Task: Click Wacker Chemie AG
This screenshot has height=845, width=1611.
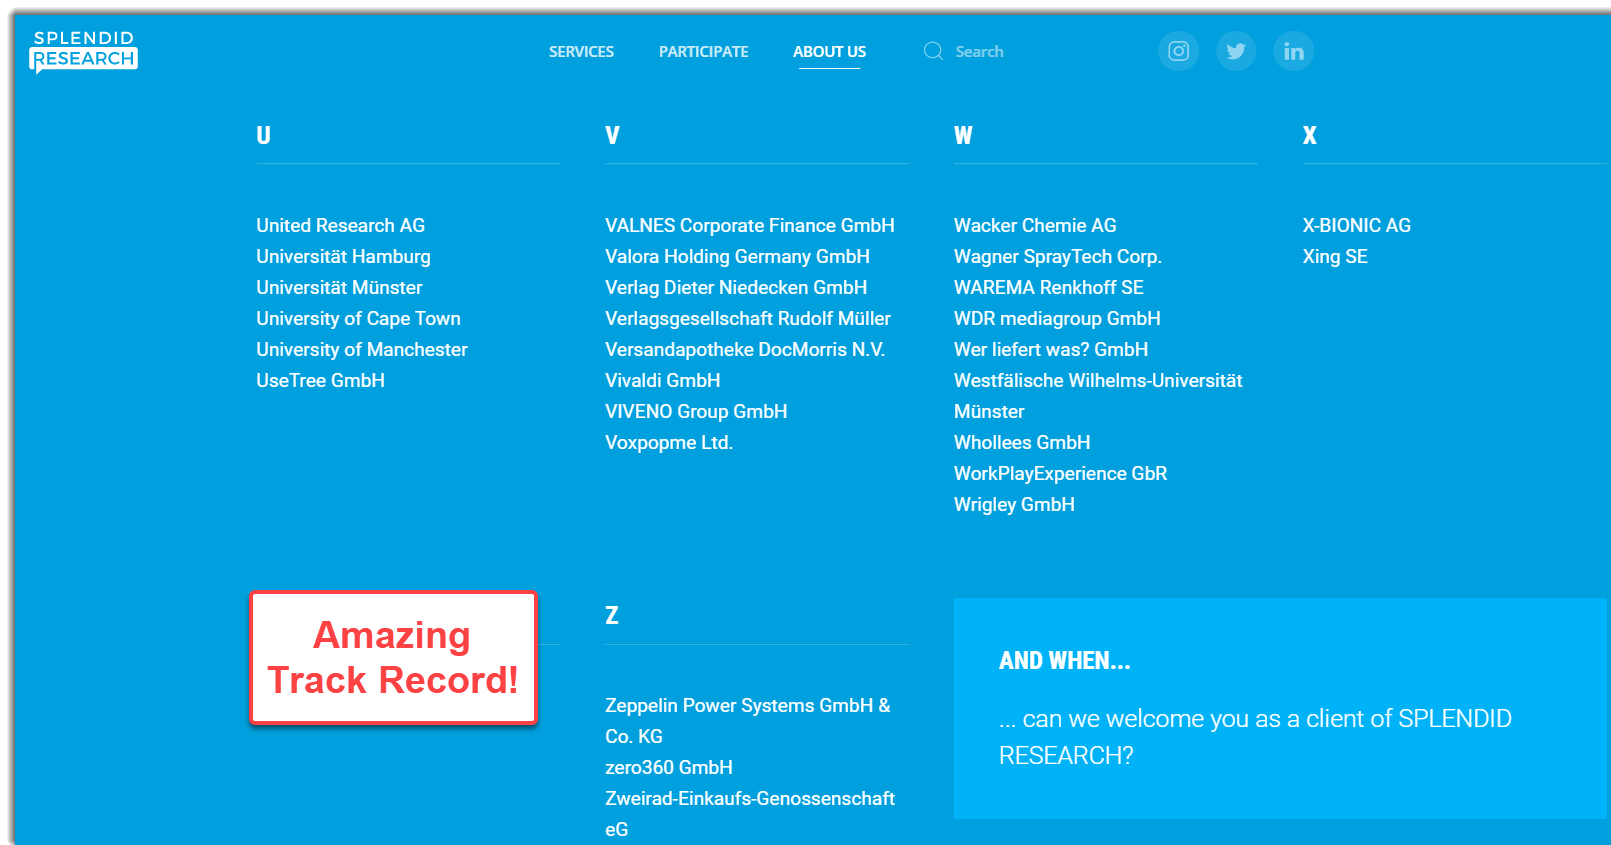Action: click(x=1035, y=226)
